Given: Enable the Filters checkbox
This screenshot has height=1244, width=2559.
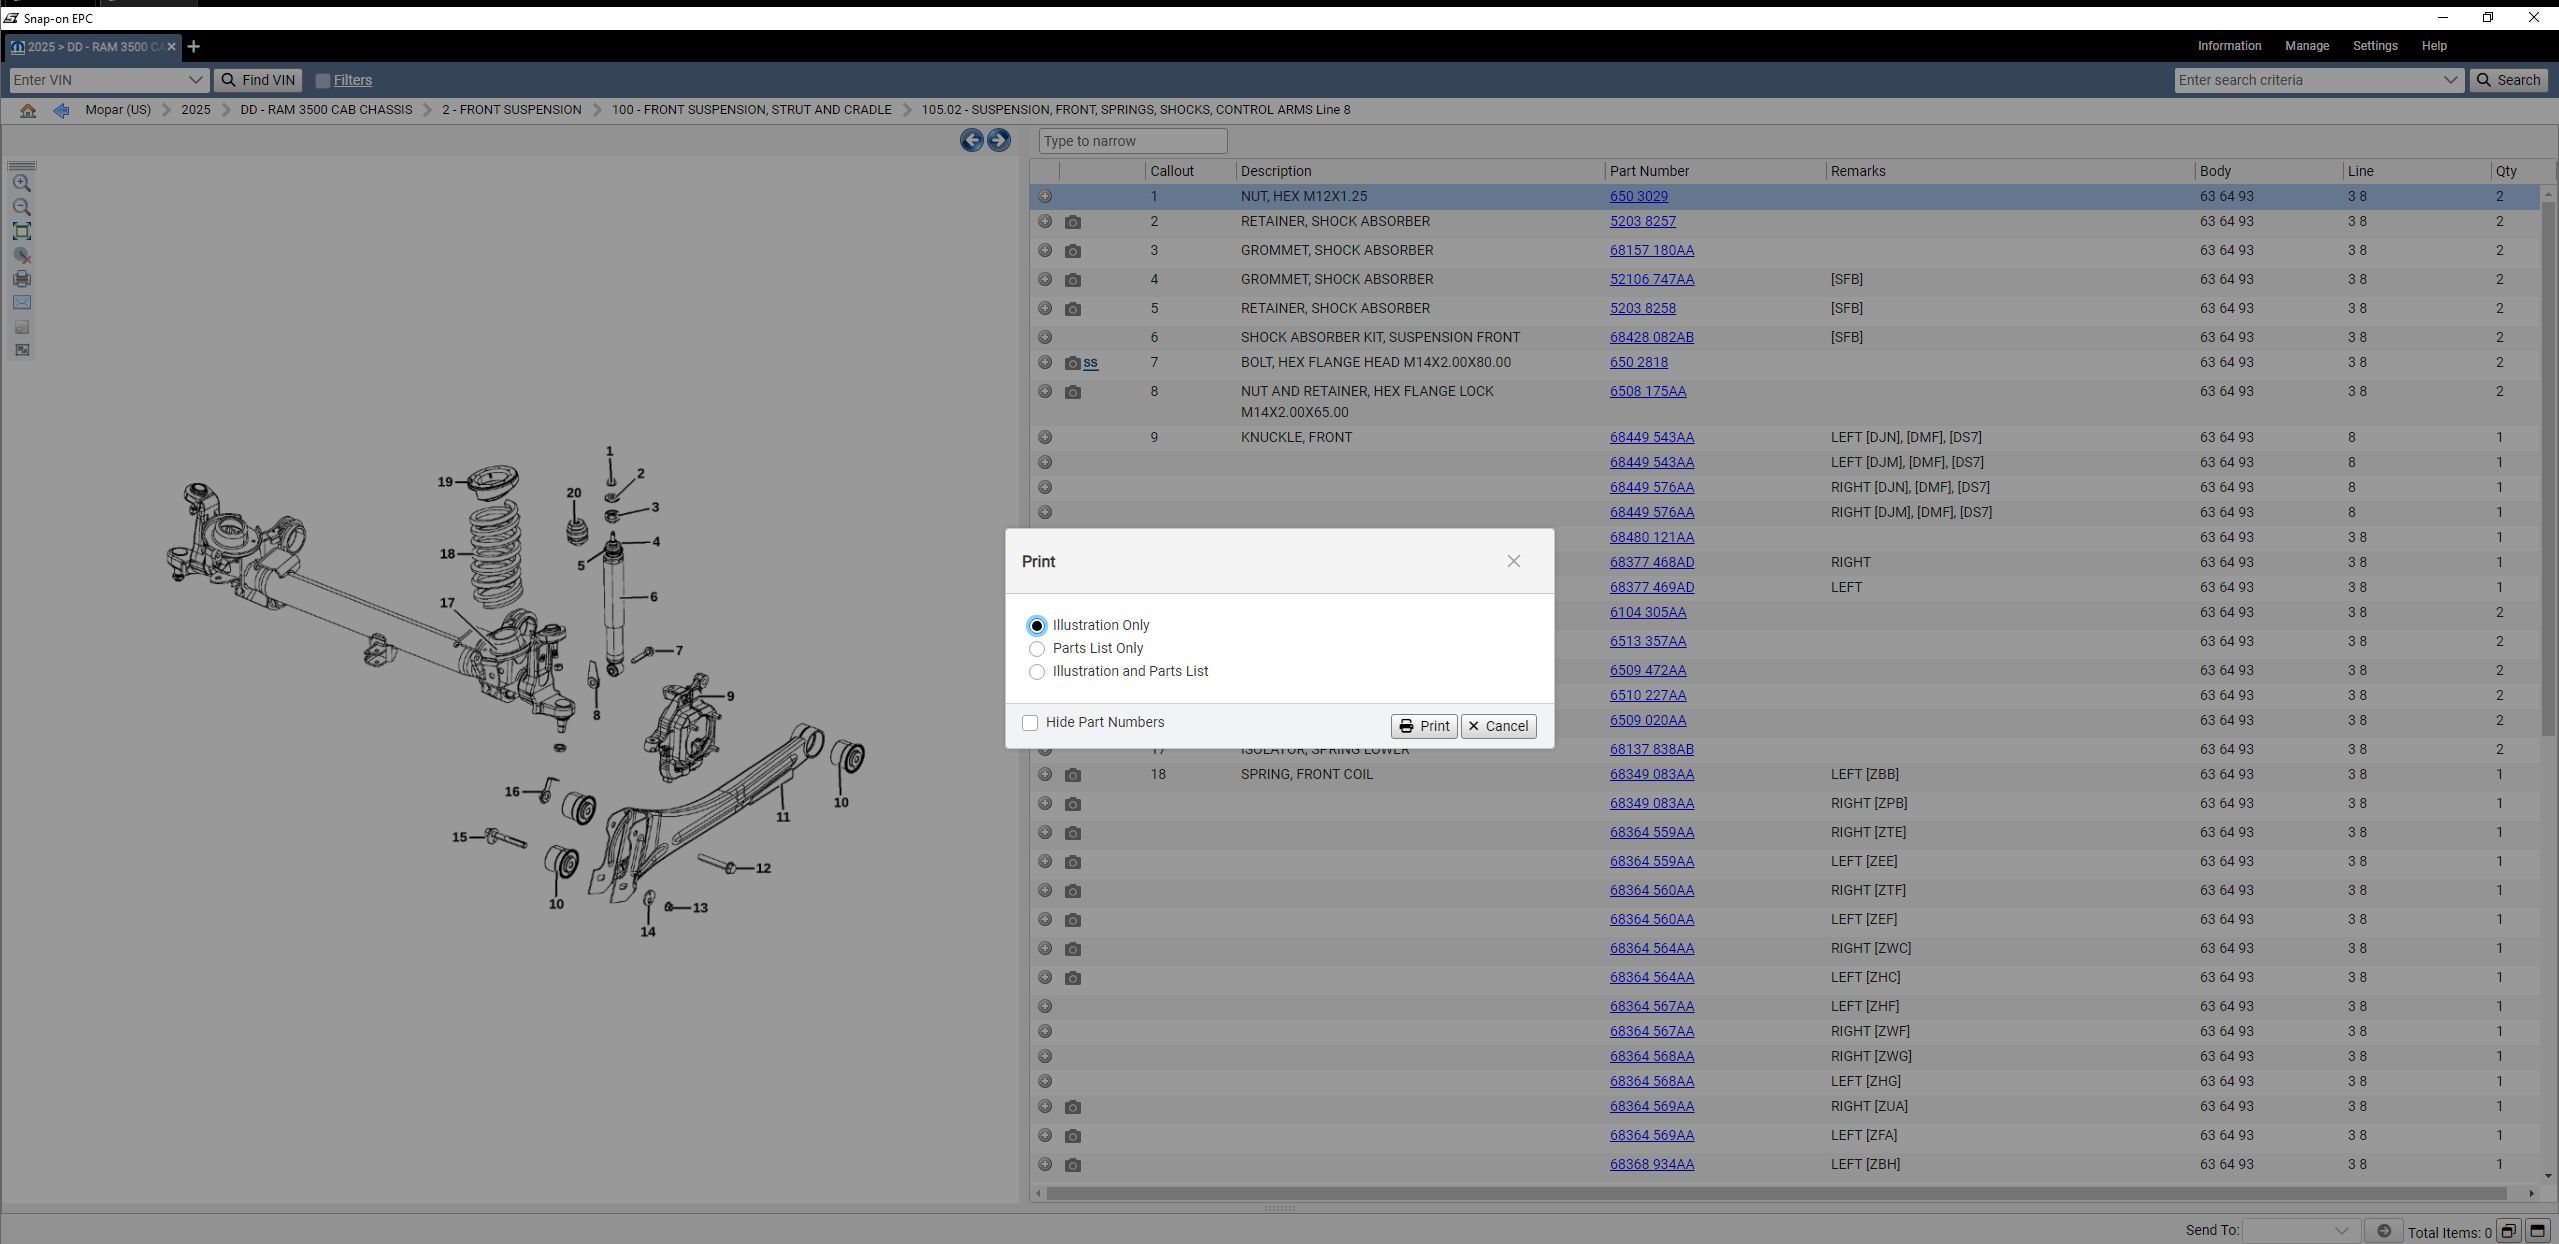Looking at the screenshot, I should [323, 81].
